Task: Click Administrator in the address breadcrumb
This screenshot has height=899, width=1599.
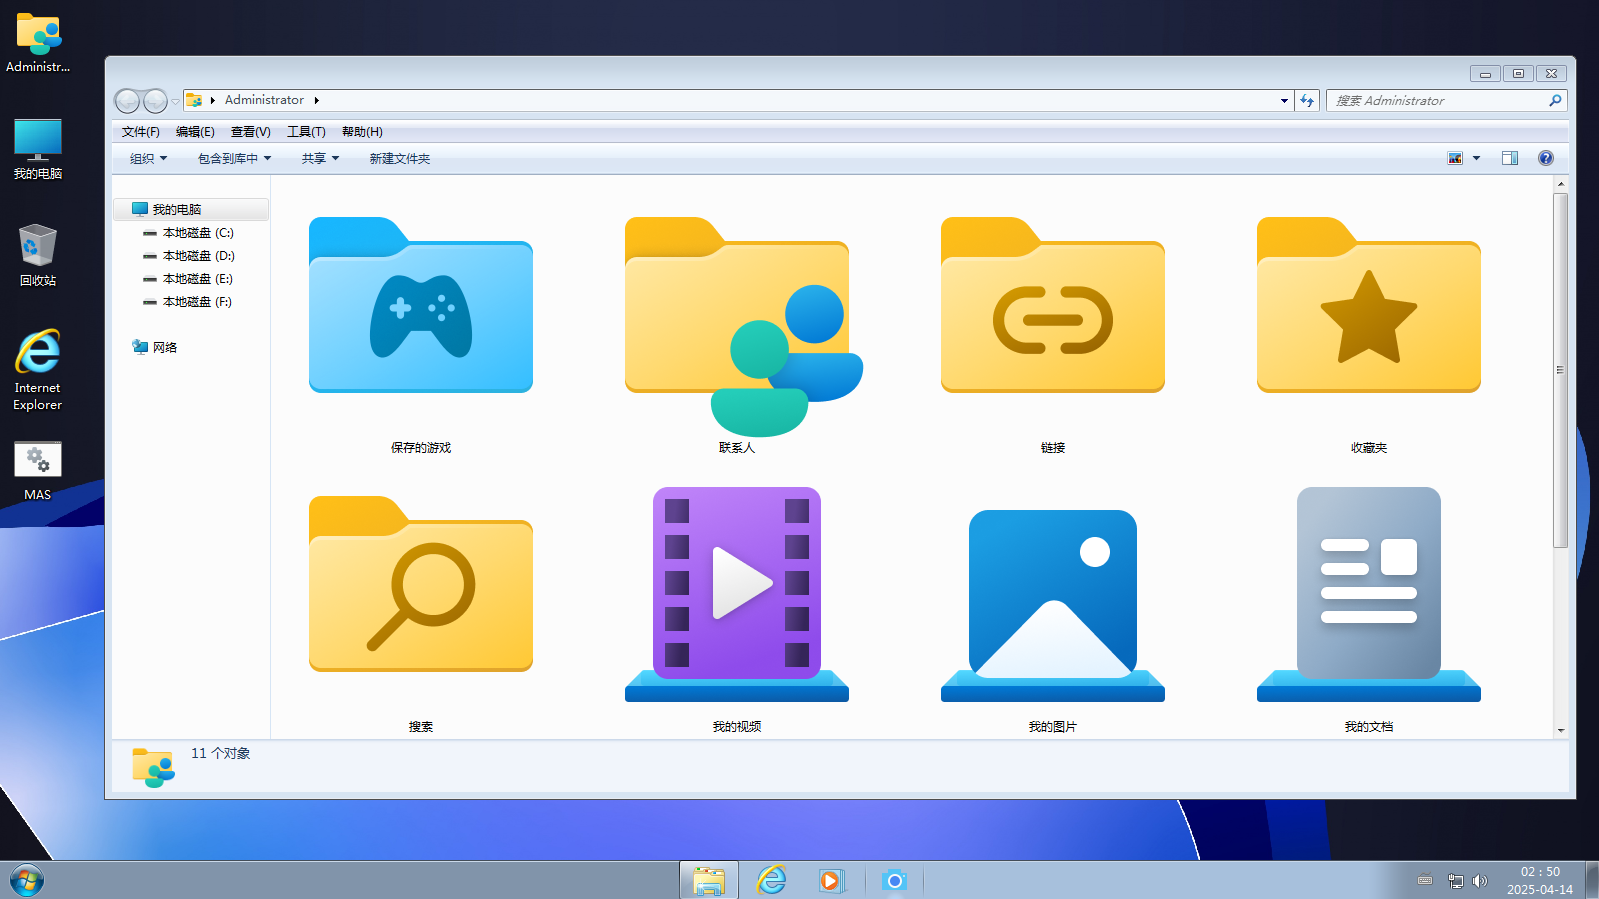Action: (x=264, y=100)
